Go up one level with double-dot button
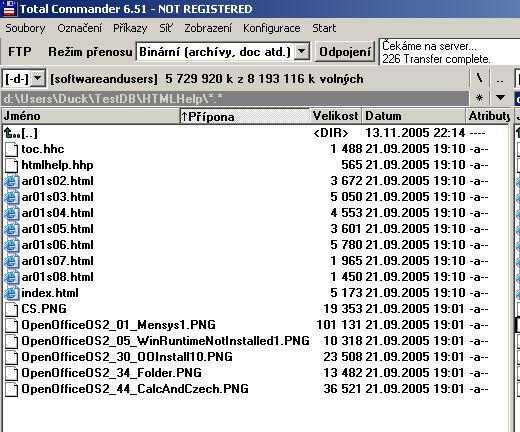Viewport: 520px width, 432px height. coord(500,79)
